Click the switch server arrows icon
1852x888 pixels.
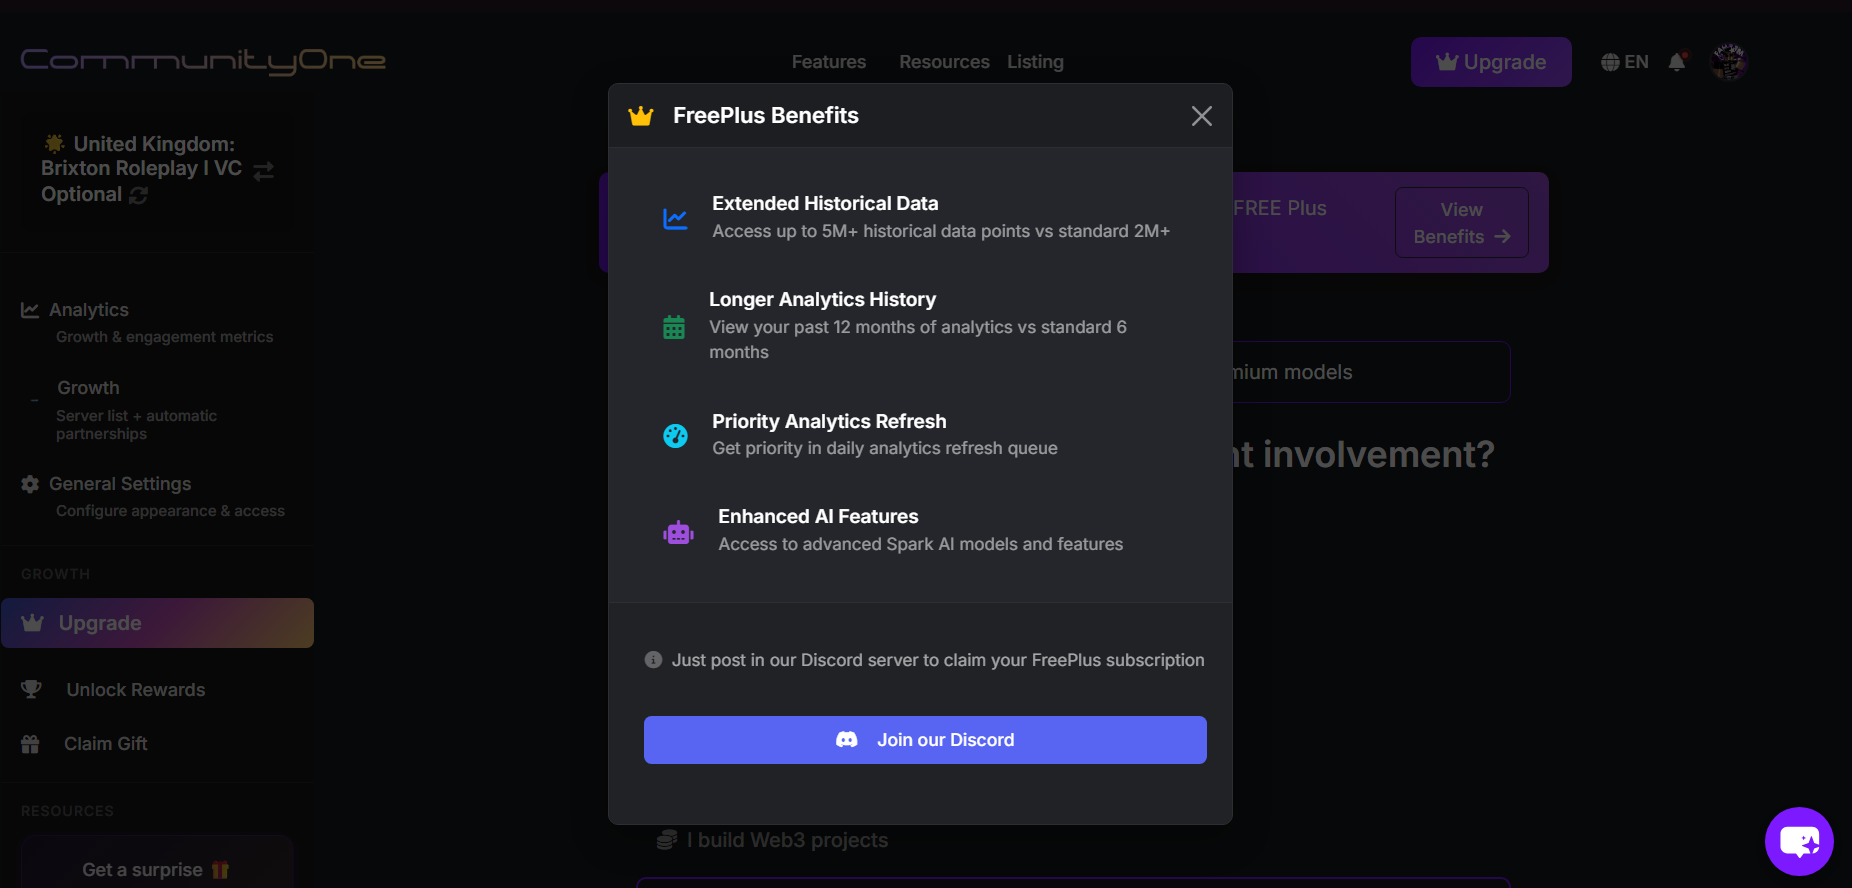(264, 171)
